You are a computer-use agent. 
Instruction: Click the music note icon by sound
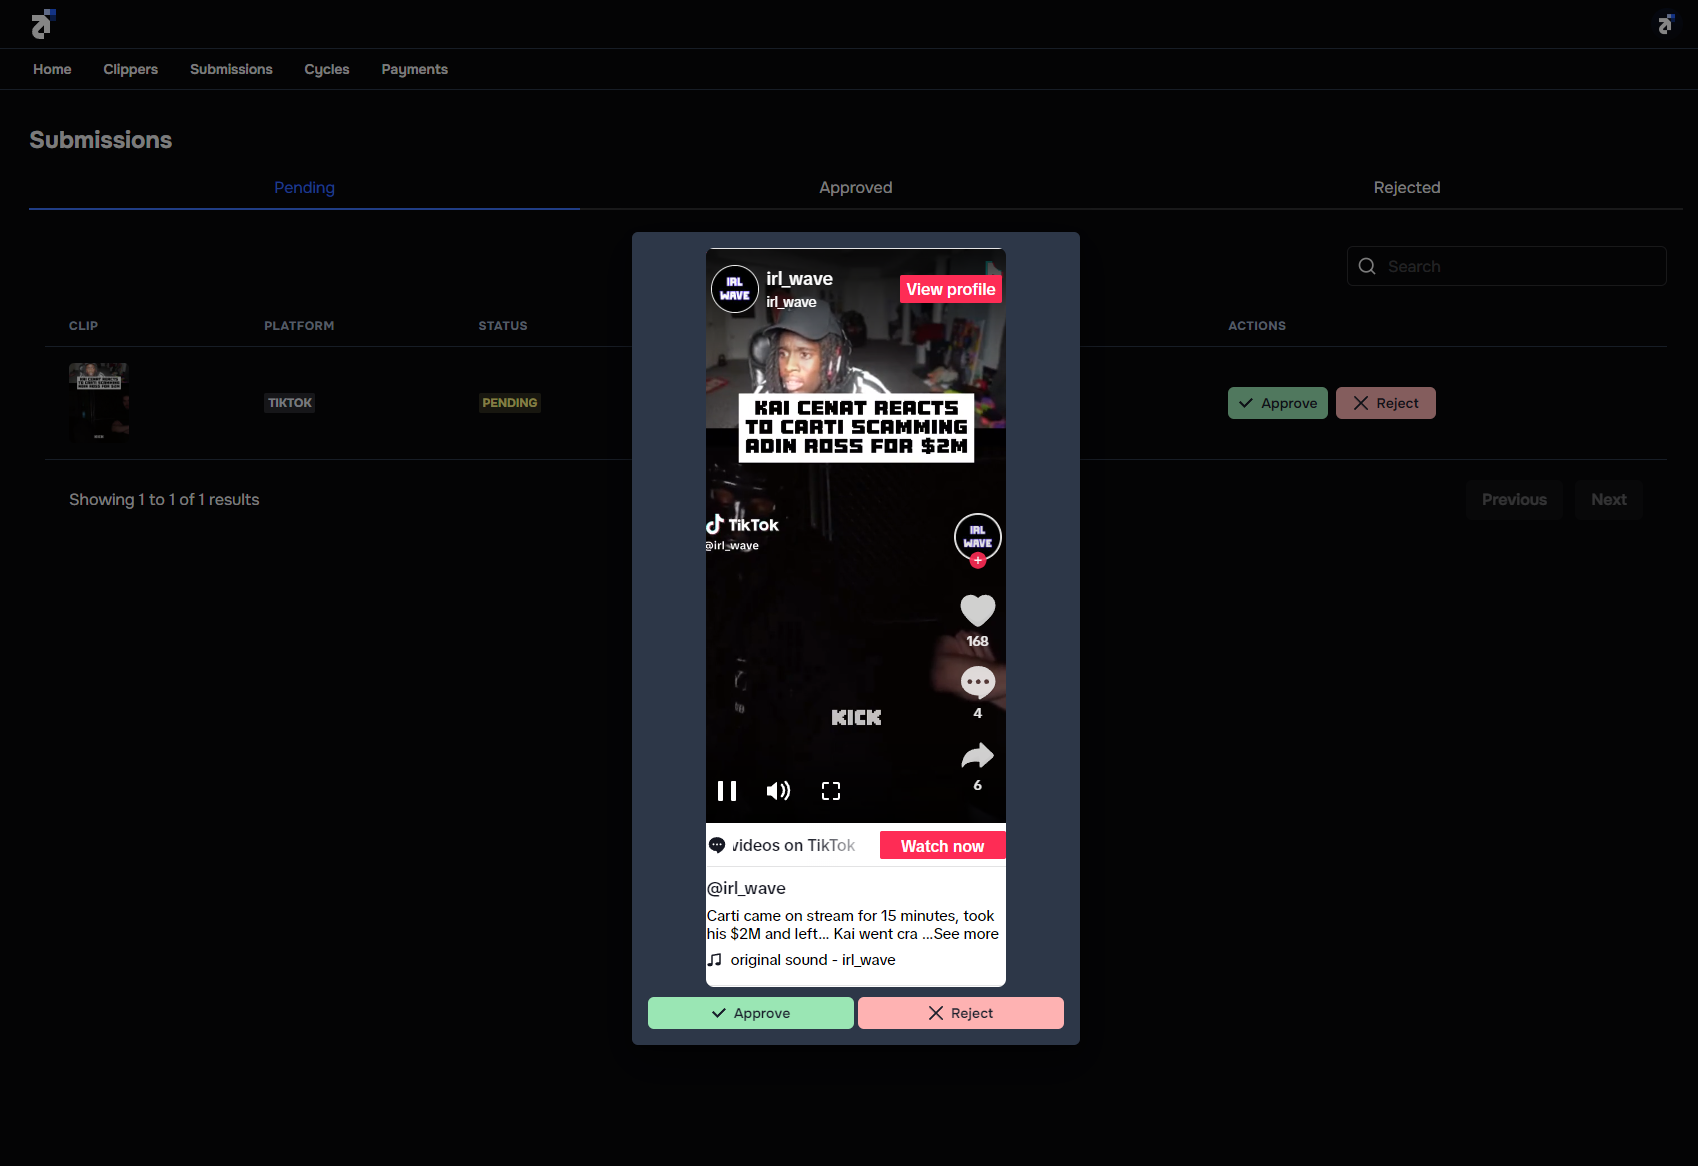click(715, 960)
